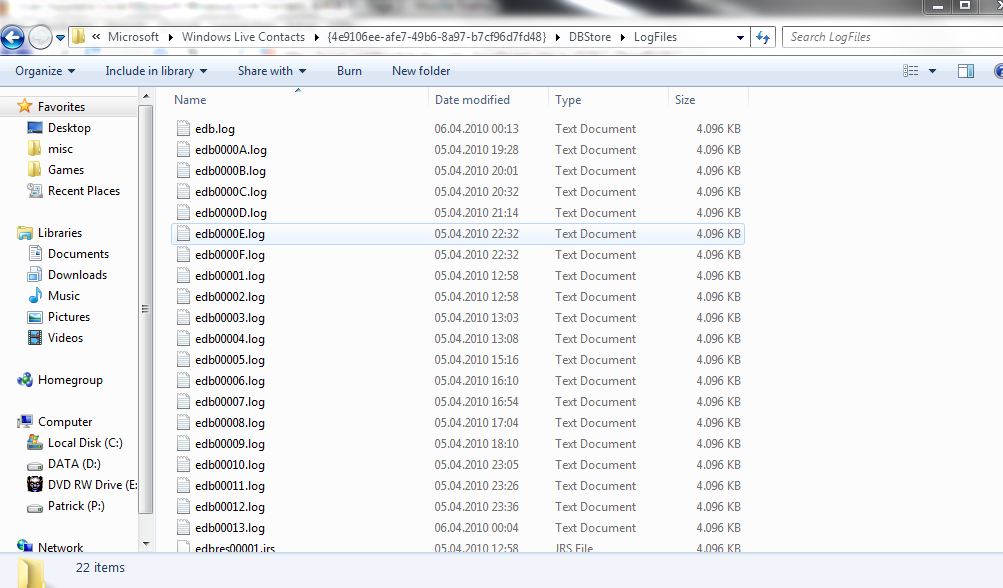The image size is (1003, 588).
Task: Open the Organize menu
Action: coord(45,71)
